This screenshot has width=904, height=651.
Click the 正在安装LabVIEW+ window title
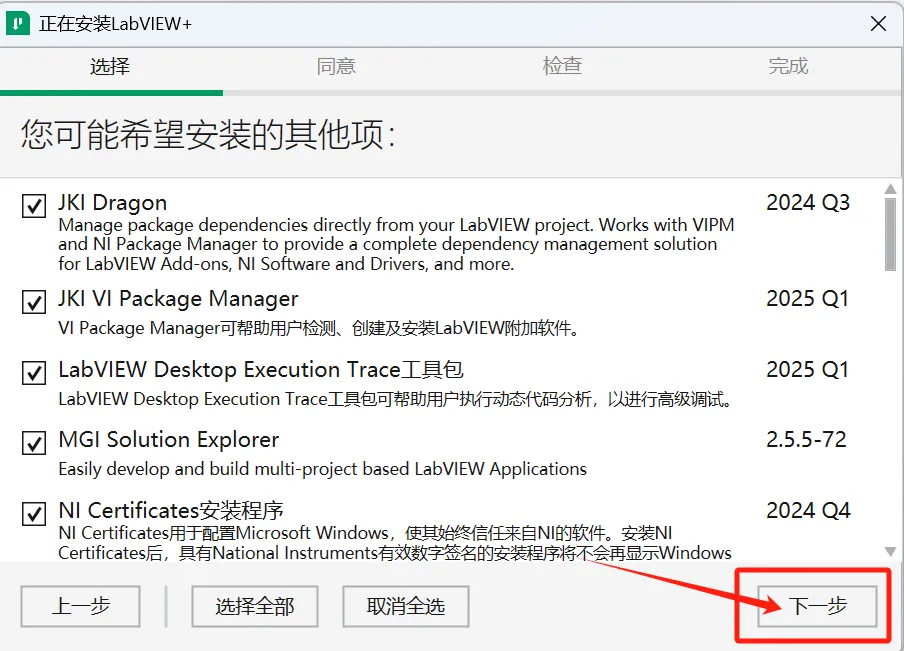[x=115, y=24]
